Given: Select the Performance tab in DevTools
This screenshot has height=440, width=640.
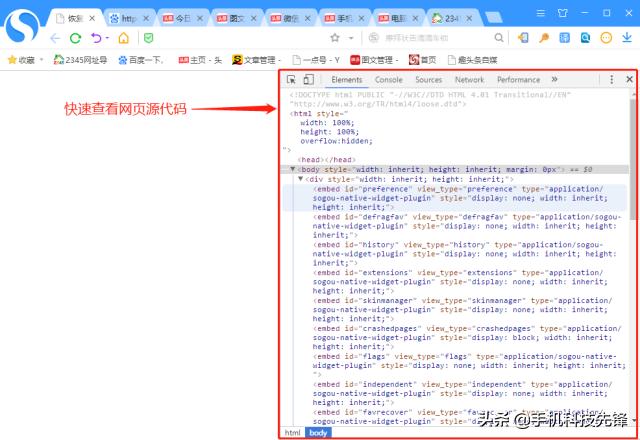Looking at the screenshot, I should coord(518,80).
